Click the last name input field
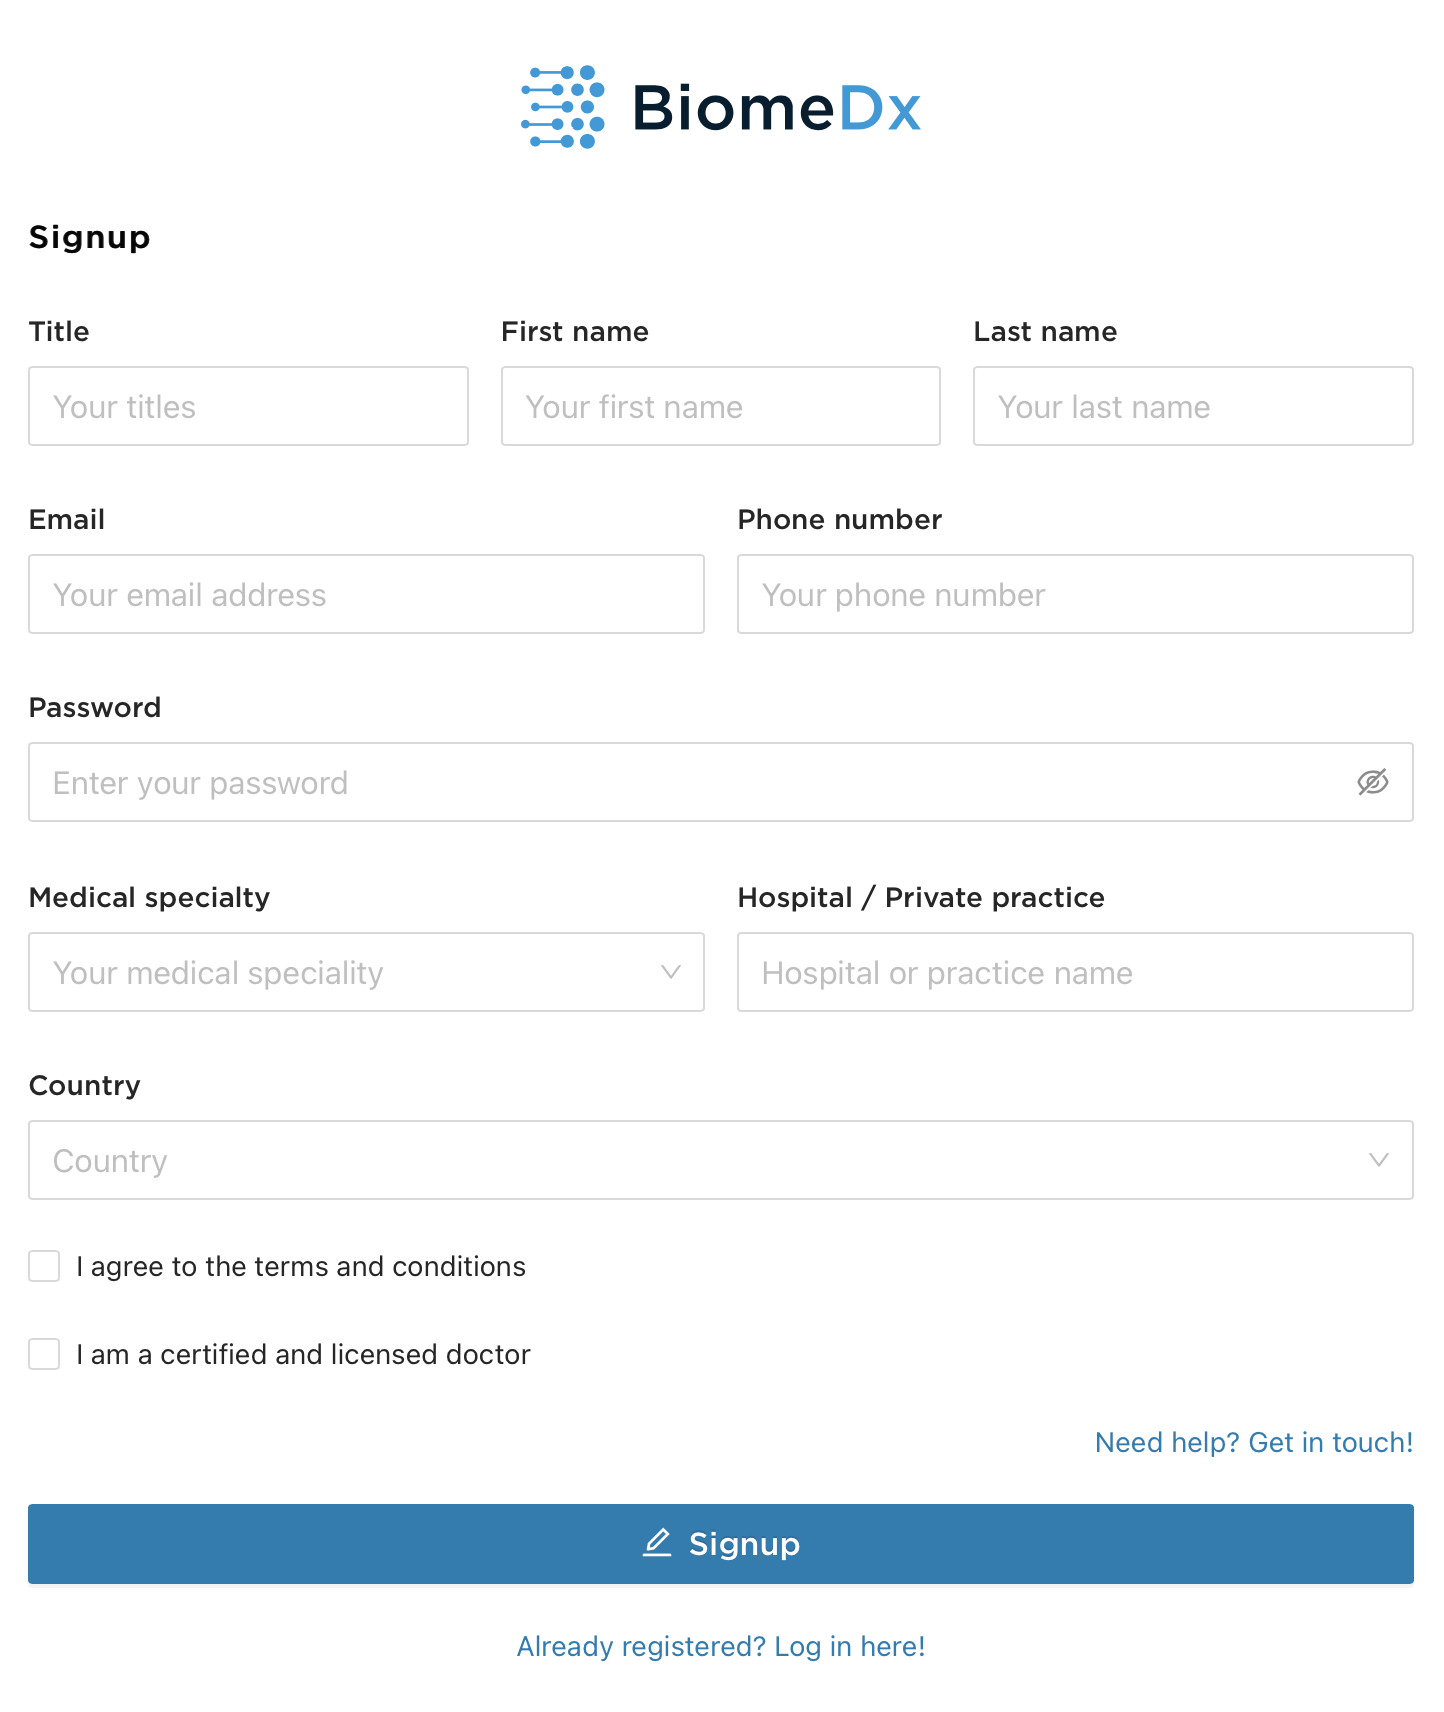This screenshot has height=1712, width=1444. pos(1193,406)
